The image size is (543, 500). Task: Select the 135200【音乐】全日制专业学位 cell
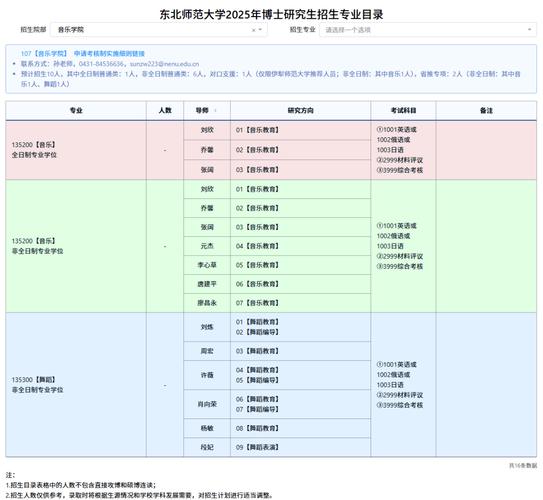[x=76, y=150]
